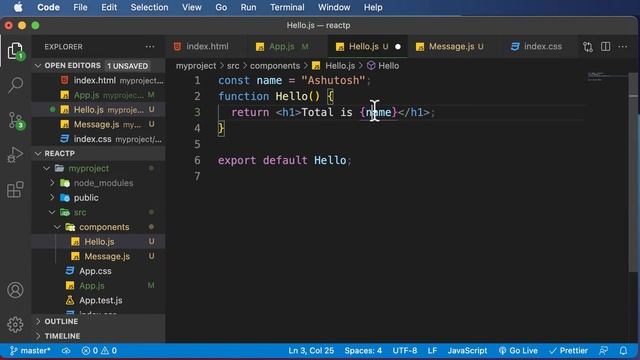This screenshot has height=360, width=640.
Task: Click the Open Changes compare icon
Action: (588, 47)
